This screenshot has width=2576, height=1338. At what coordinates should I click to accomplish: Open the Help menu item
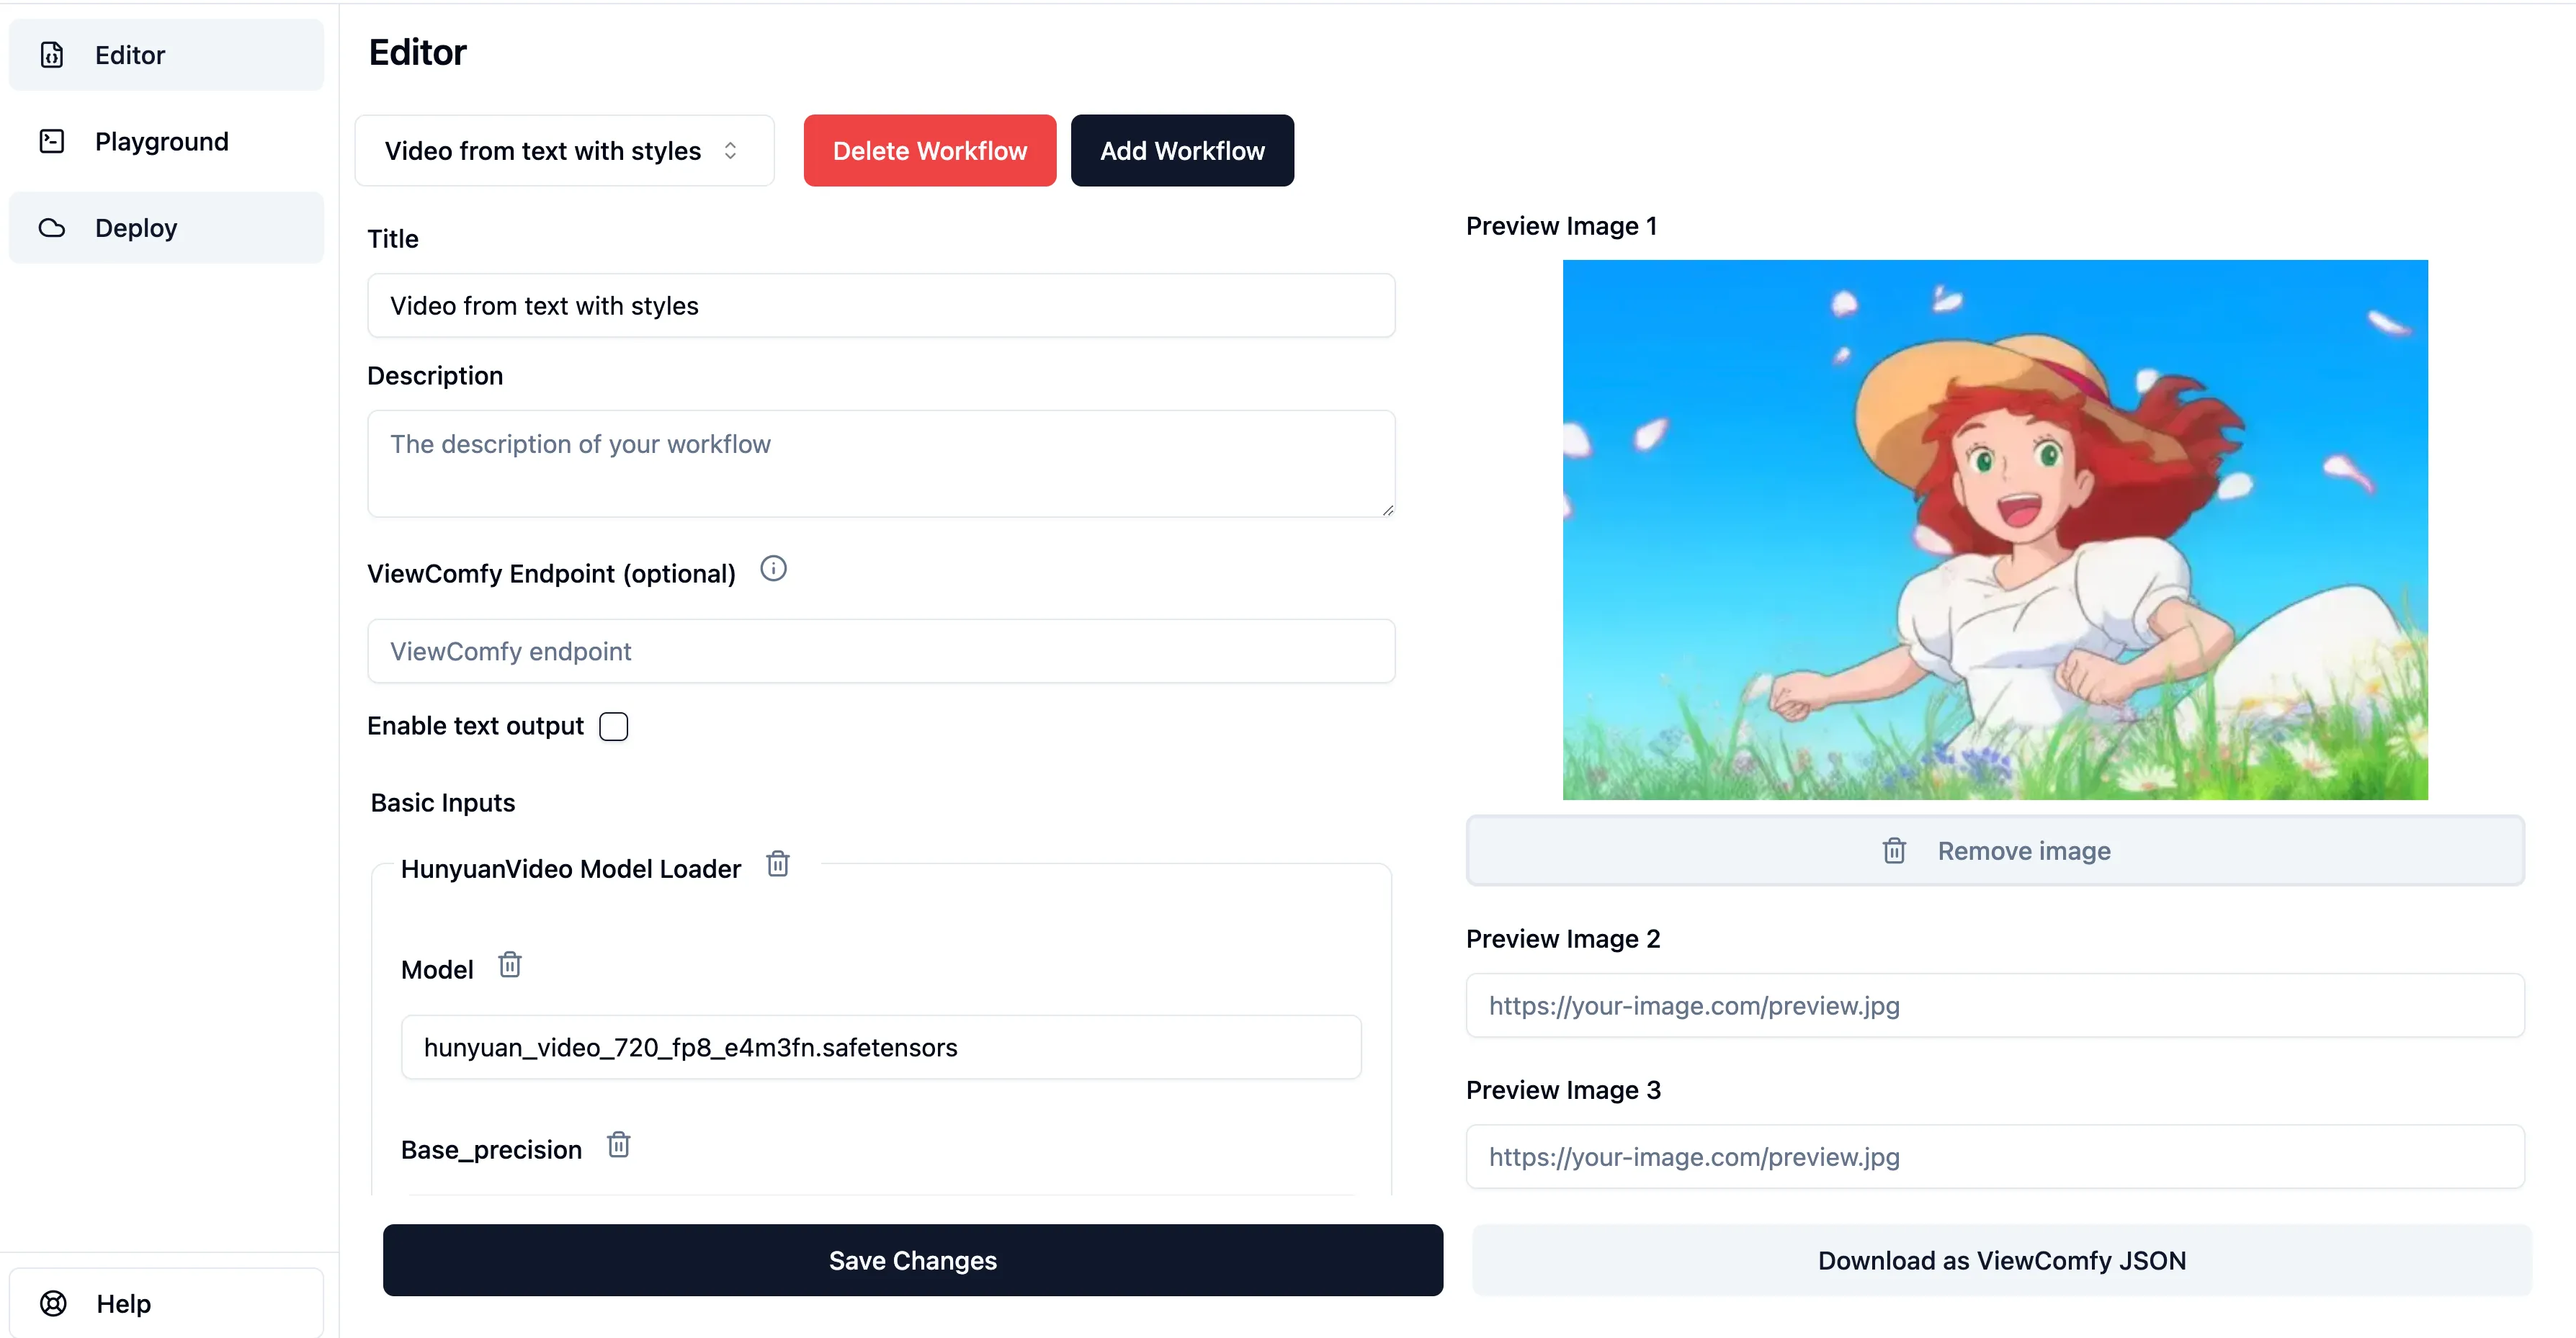(x=166, y=1303)
